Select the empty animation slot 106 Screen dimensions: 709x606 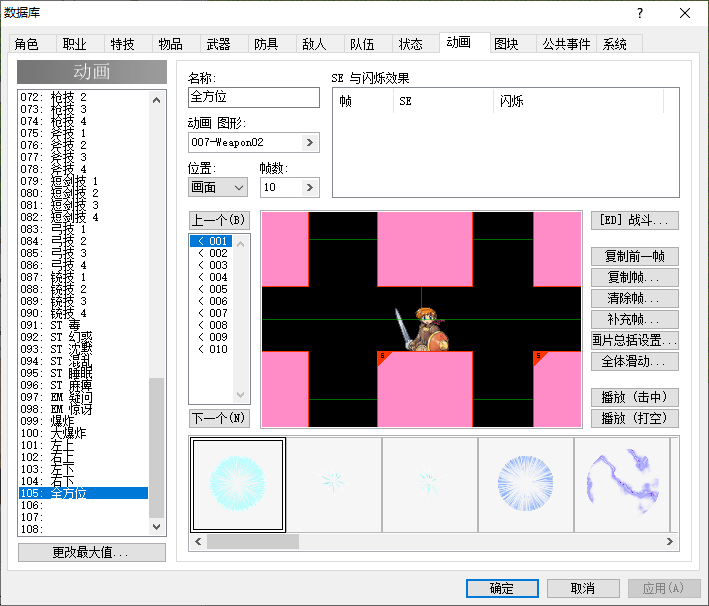point(84,505)
